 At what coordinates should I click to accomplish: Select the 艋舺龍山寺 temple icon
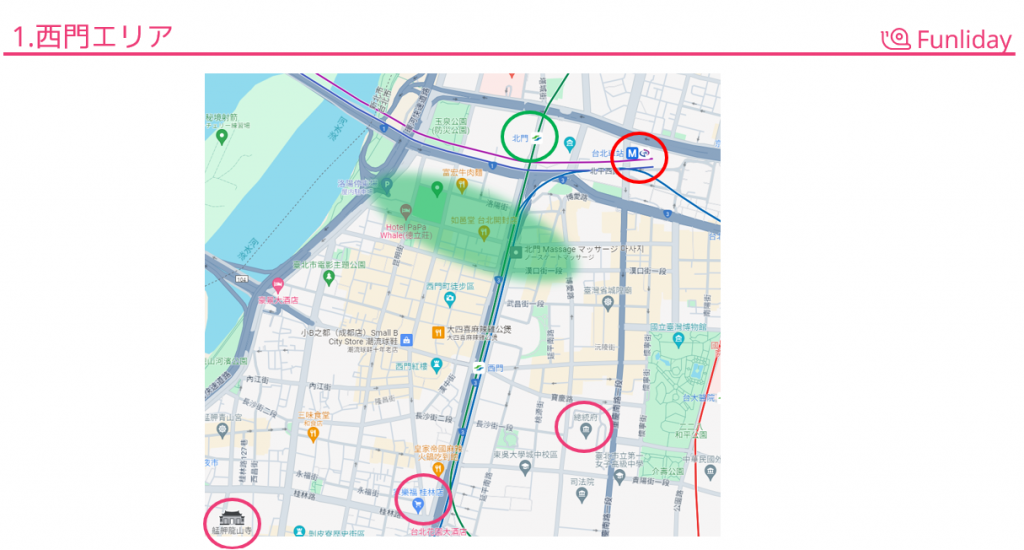[231, 516]
